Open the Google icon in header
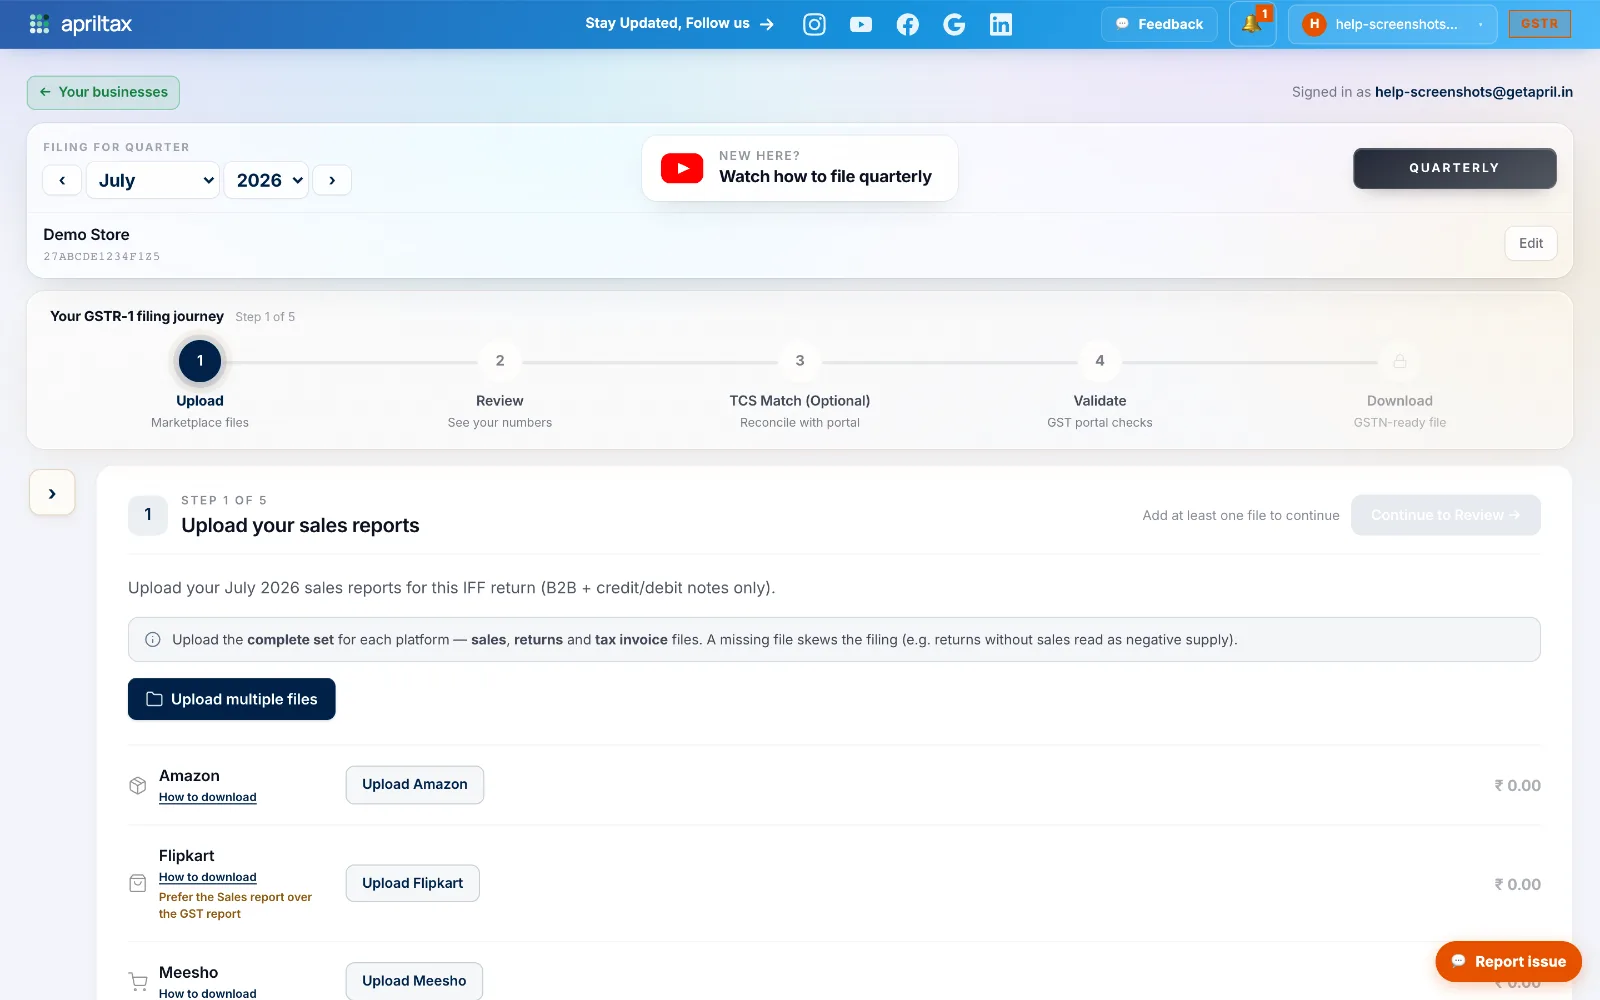 click(x=954, y=24)
